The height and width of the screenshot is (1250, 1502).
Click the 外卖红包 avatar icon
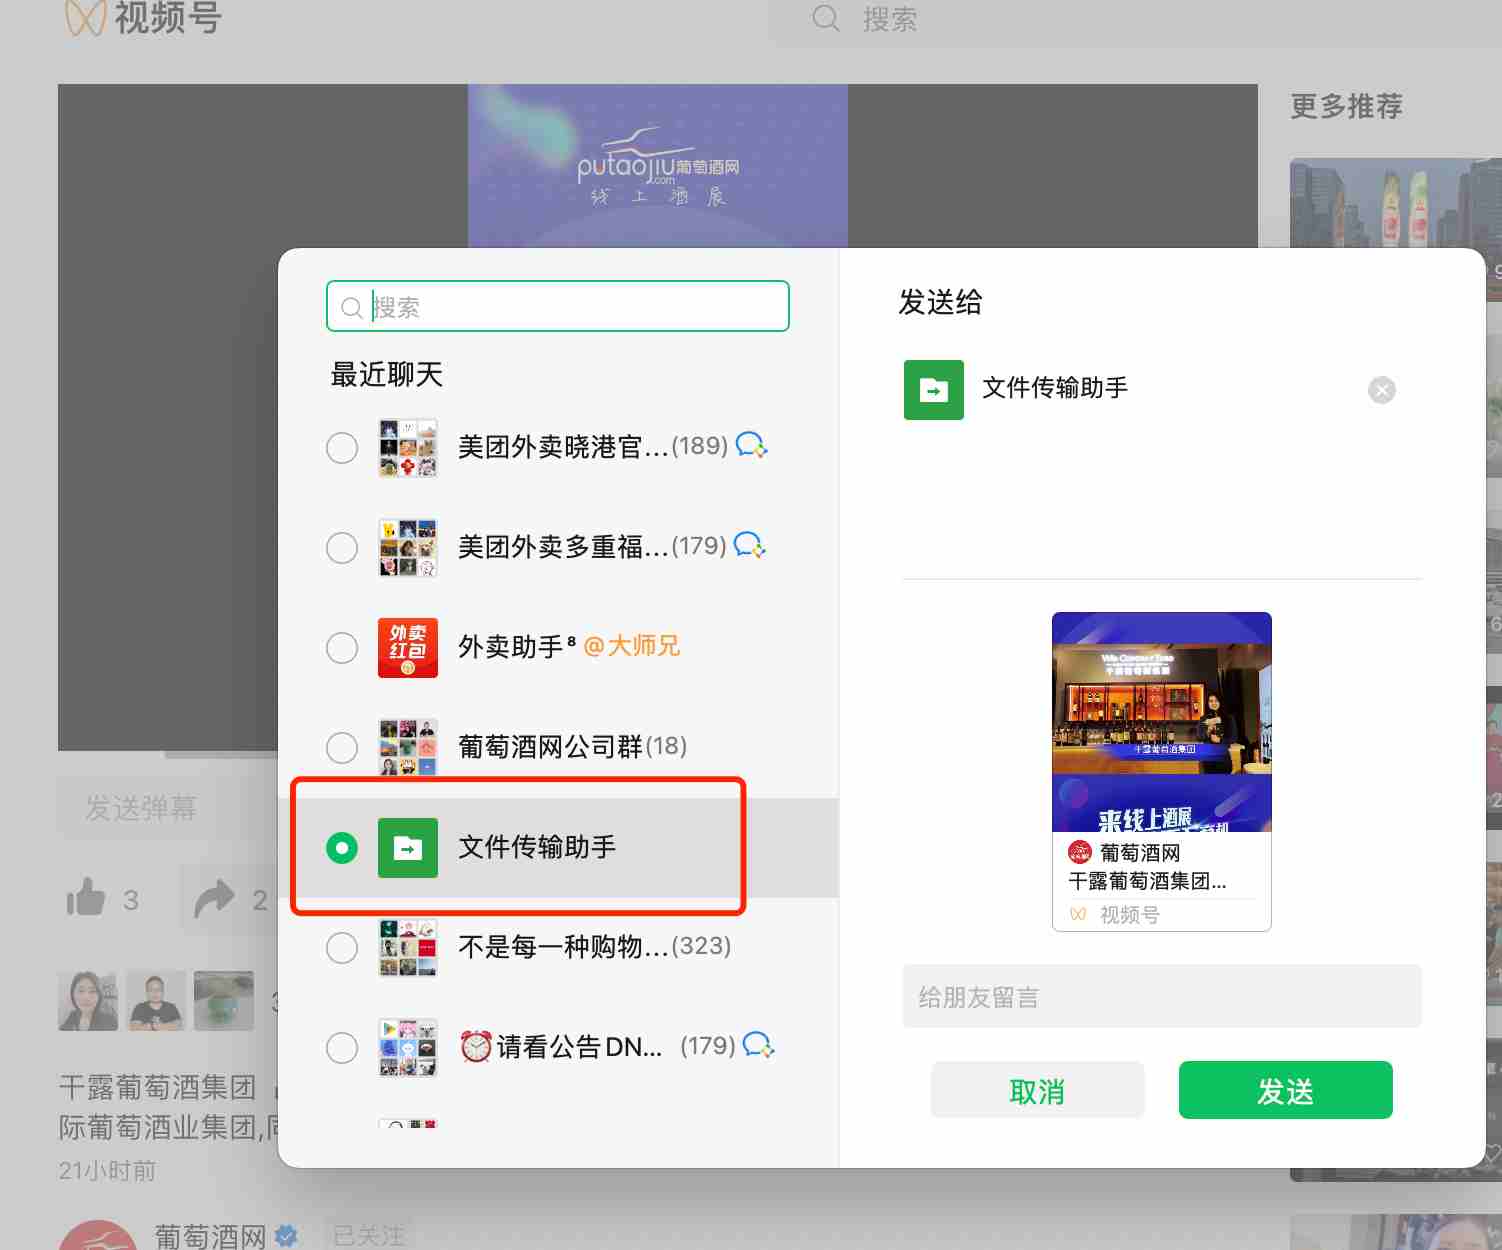(x=407, y=648)
